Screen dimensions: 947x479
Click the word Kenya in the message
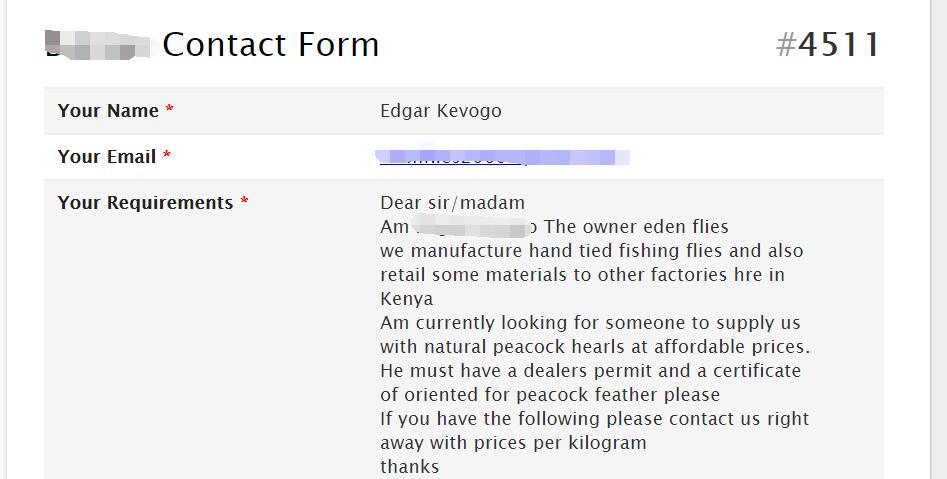pyautogui.click(x=406, y=299)
